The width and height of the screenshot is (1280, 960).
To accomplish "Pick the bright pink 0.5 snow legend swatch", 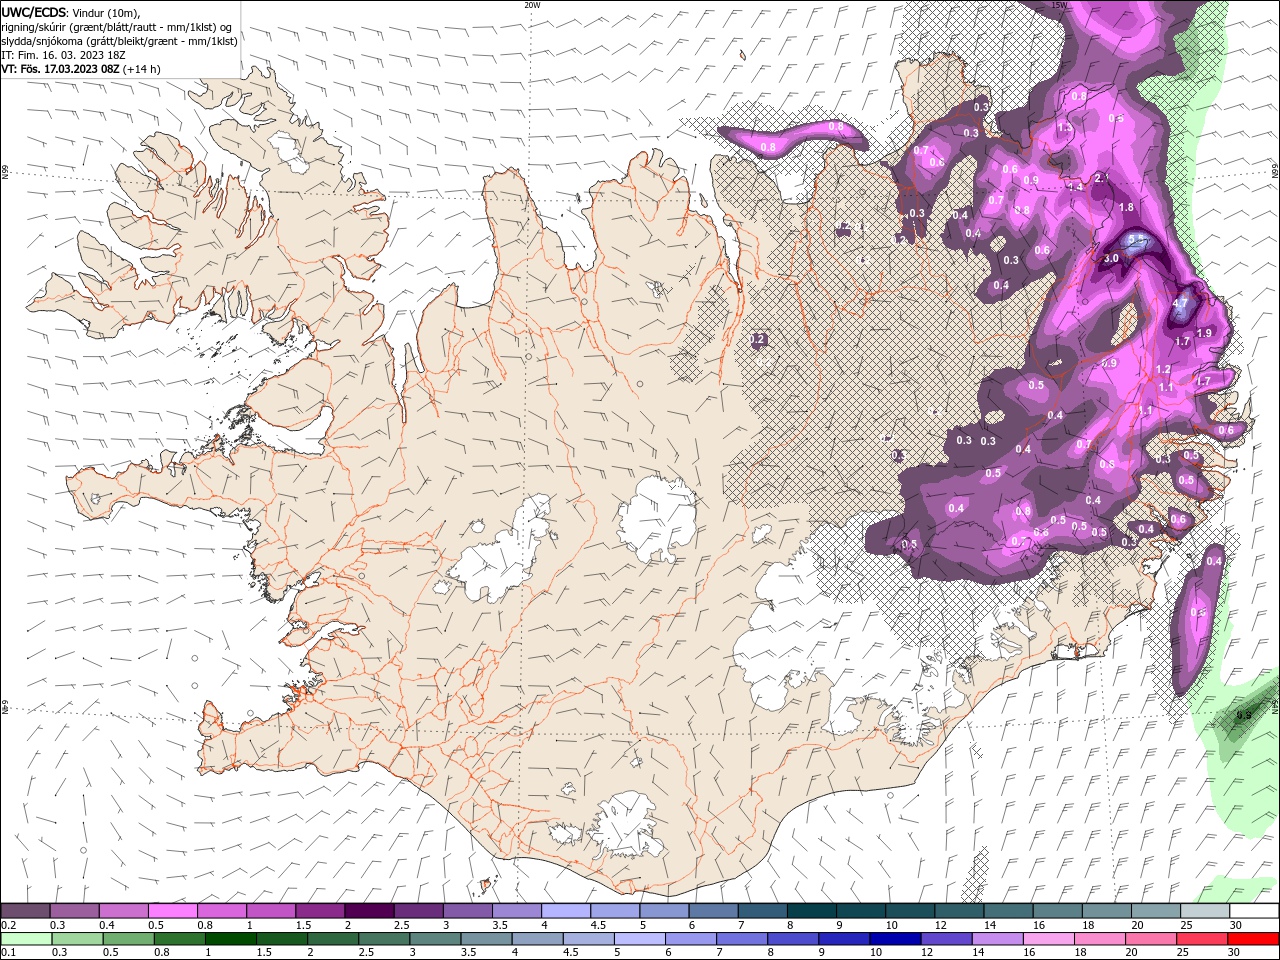I will click(172, 911).
